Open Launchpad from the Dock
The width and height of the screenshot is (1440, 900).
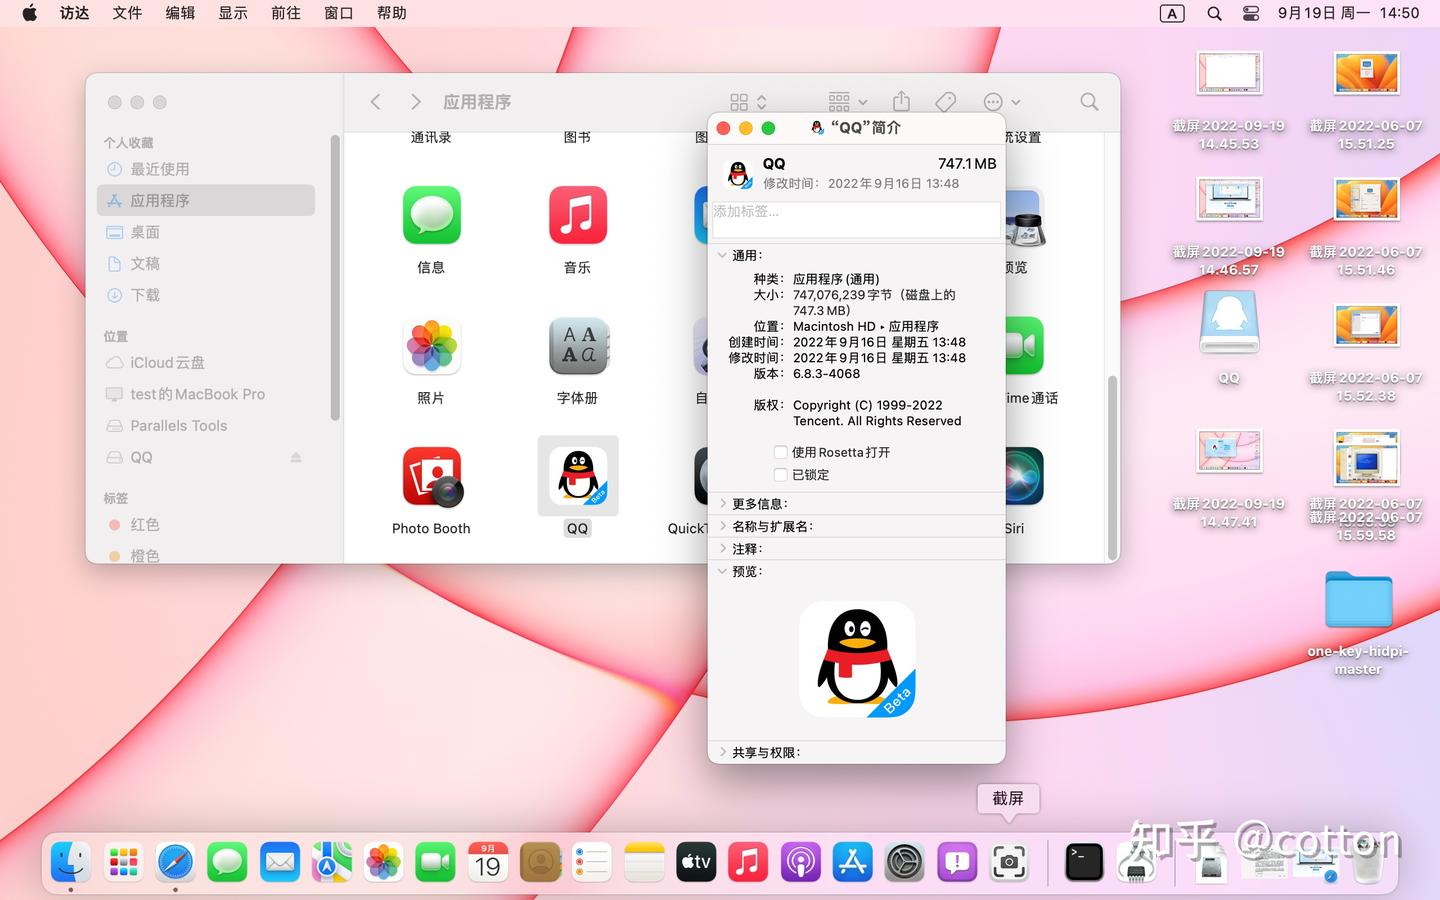tap(122, 861)
